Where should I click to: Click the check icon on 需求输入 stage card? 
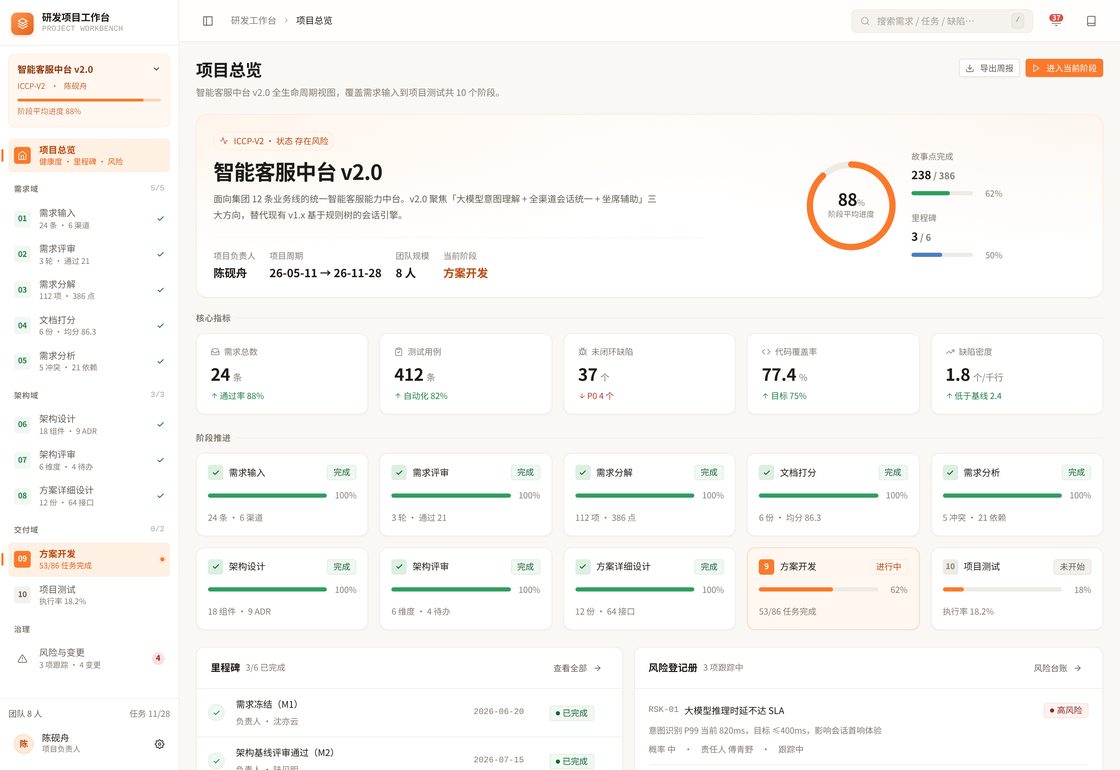point(215,472)
